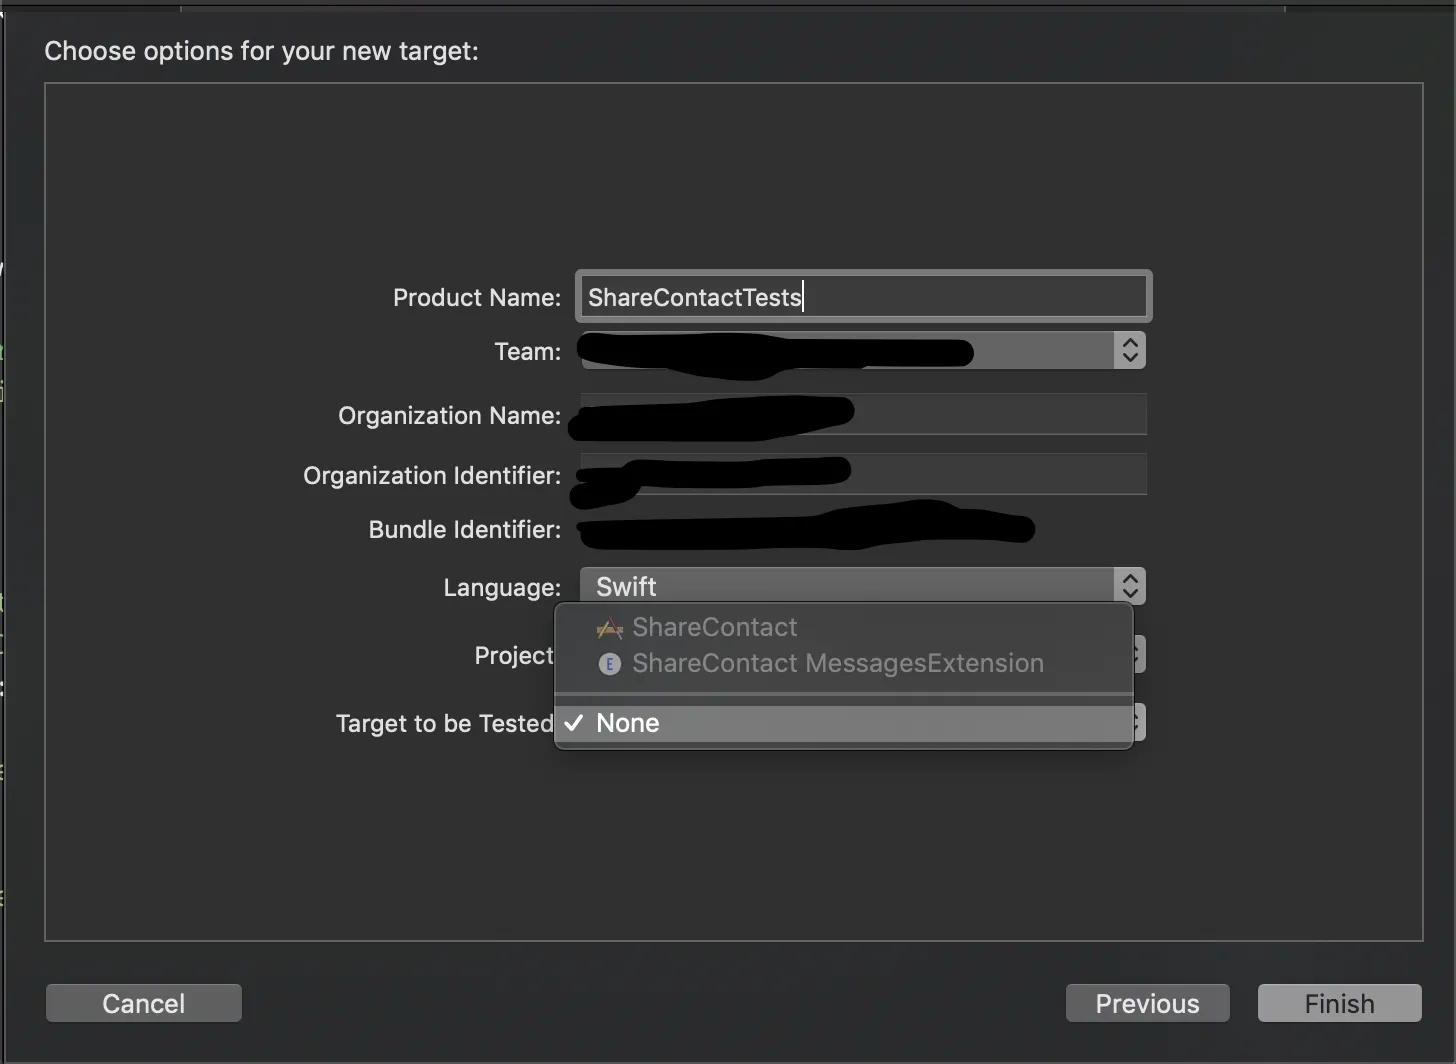Image resolution: width=1456 pixels, height=1064 pixels.
Task: Click the Organization Name field
Action: (x=863, y=414)
